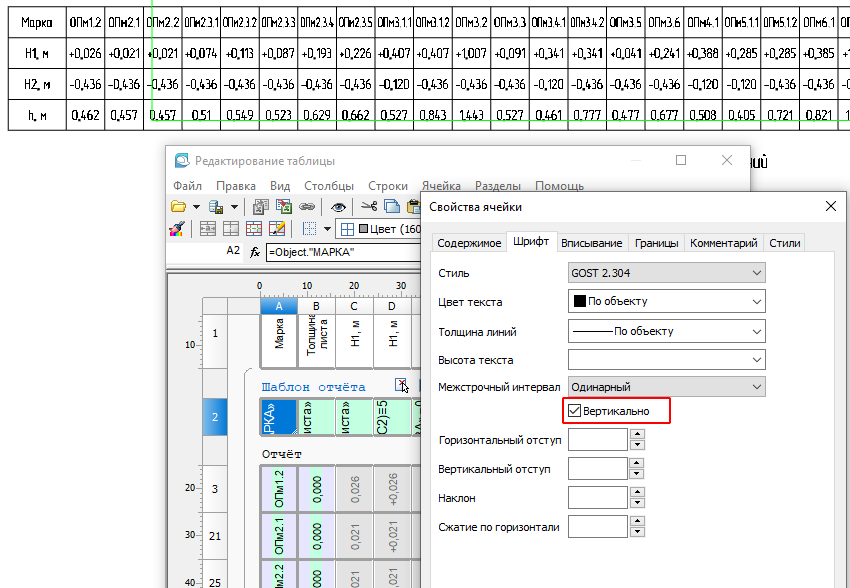Select column header D in table editor
Screen dimensions: 850x588
tap(391, 306)
